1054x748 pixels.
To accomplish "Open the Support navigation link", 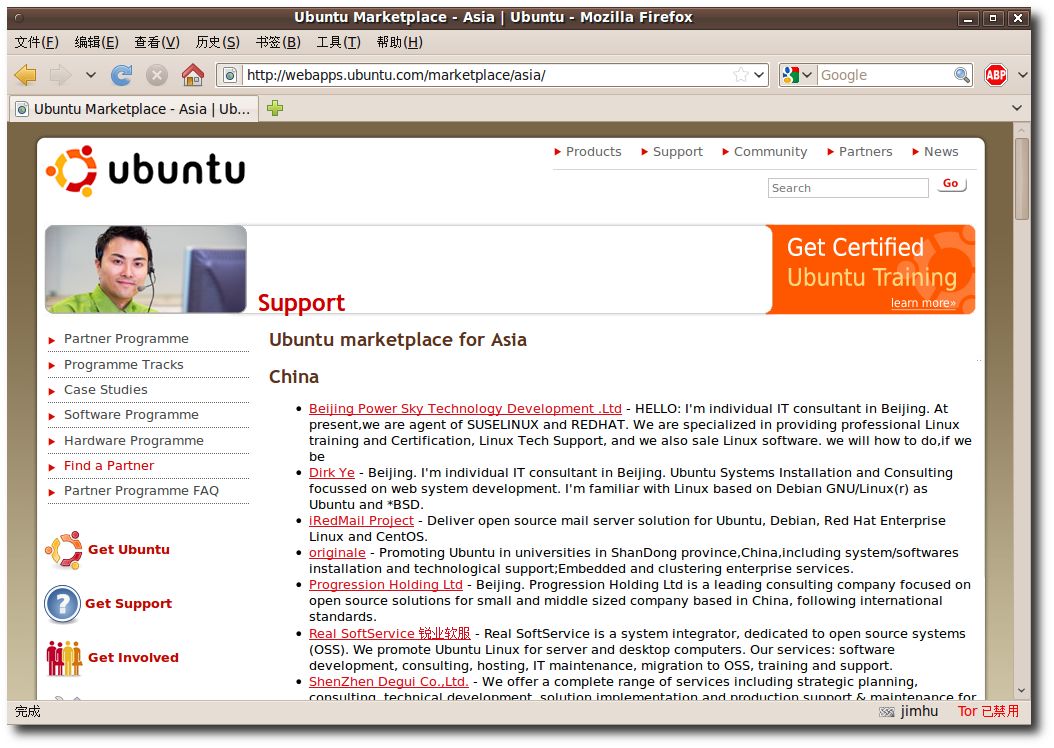I will [678, 152].
